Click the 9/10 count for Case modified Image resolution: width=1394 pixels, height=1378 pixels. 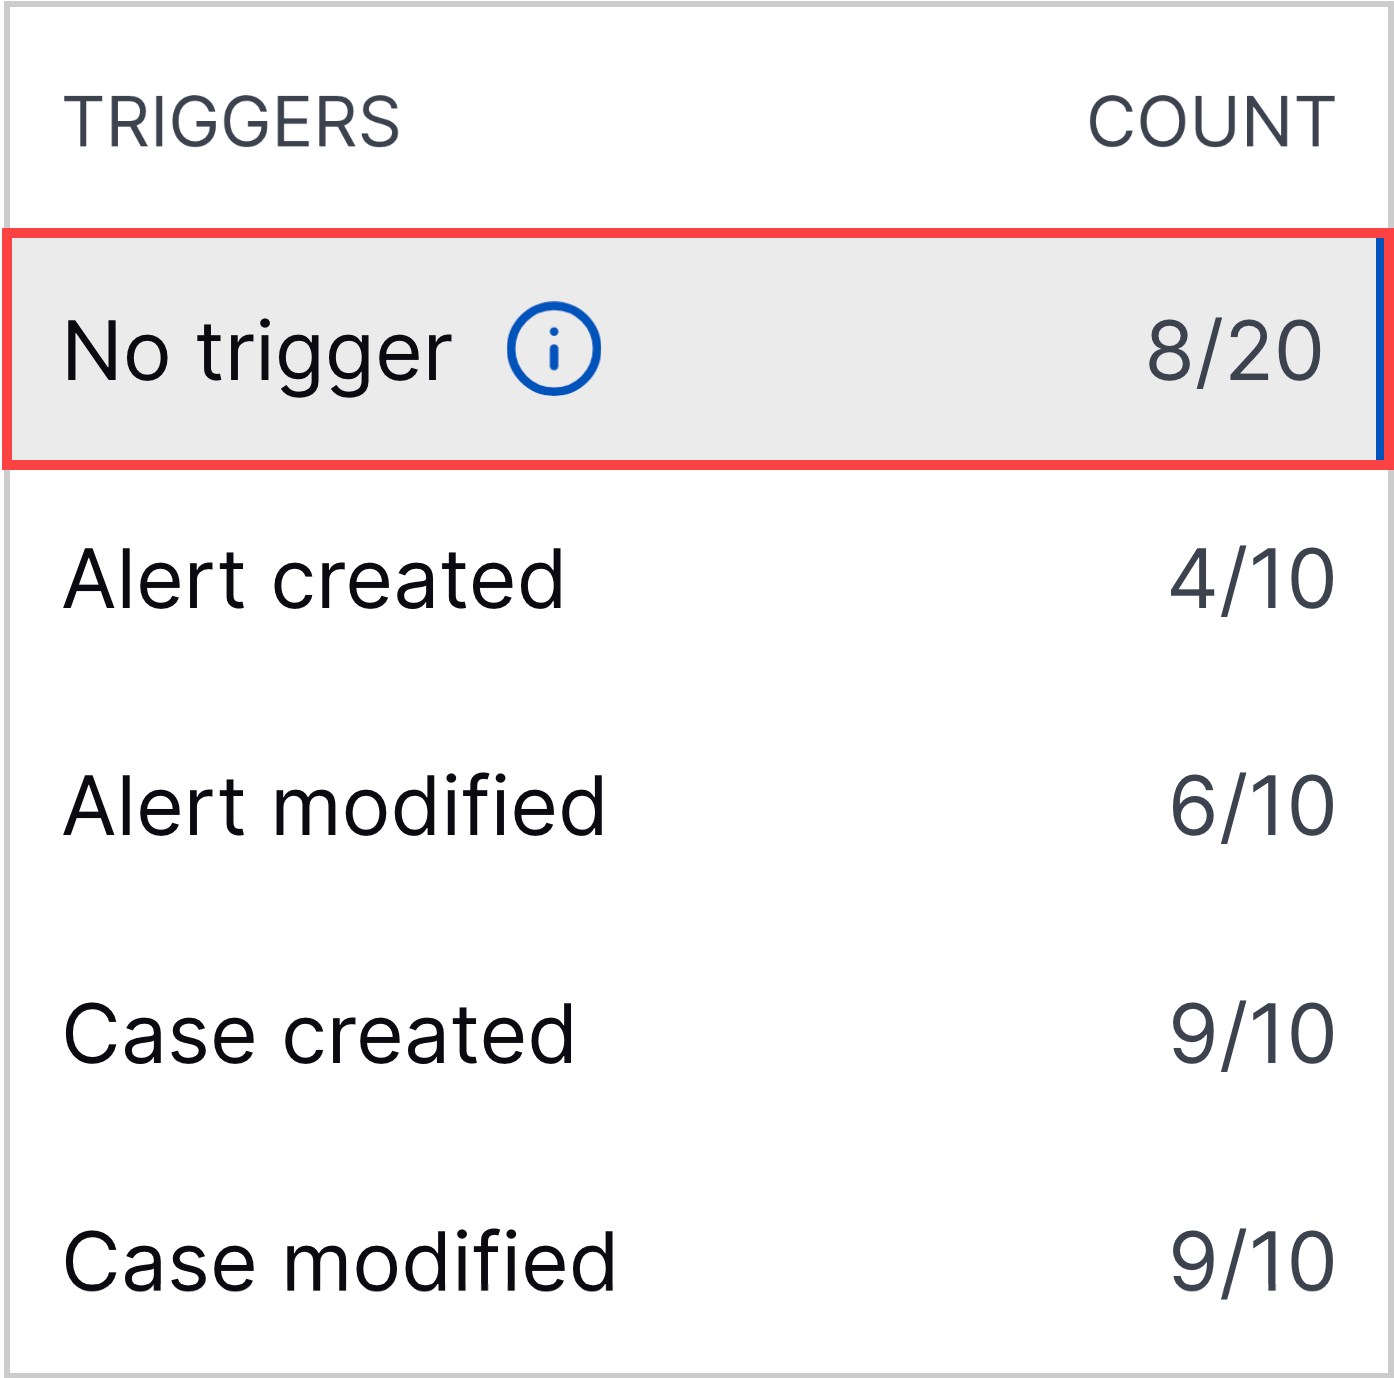1250,1262
